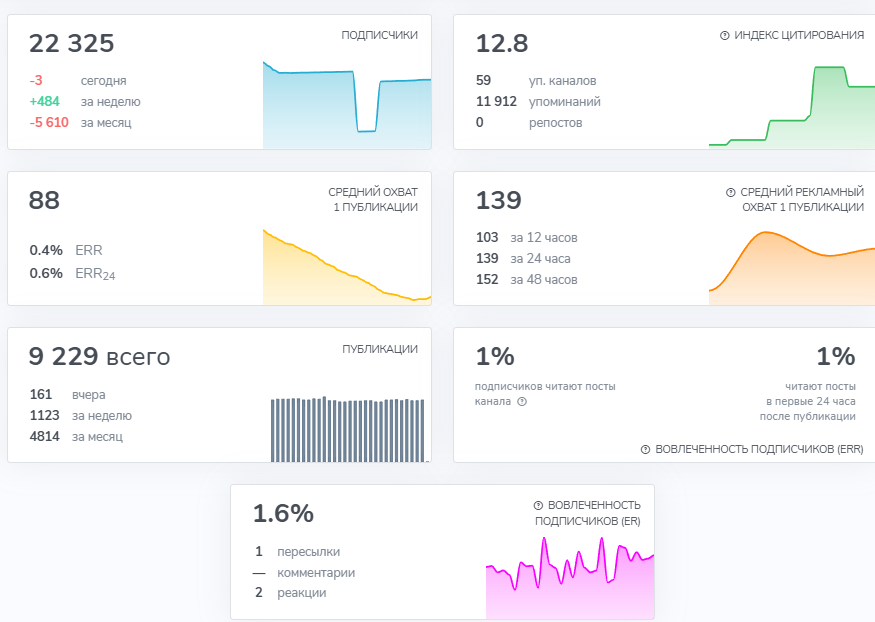Click the '-5 610' monthly subscriber change
This screenshot has width=875, height=622.
coord(49,122)
